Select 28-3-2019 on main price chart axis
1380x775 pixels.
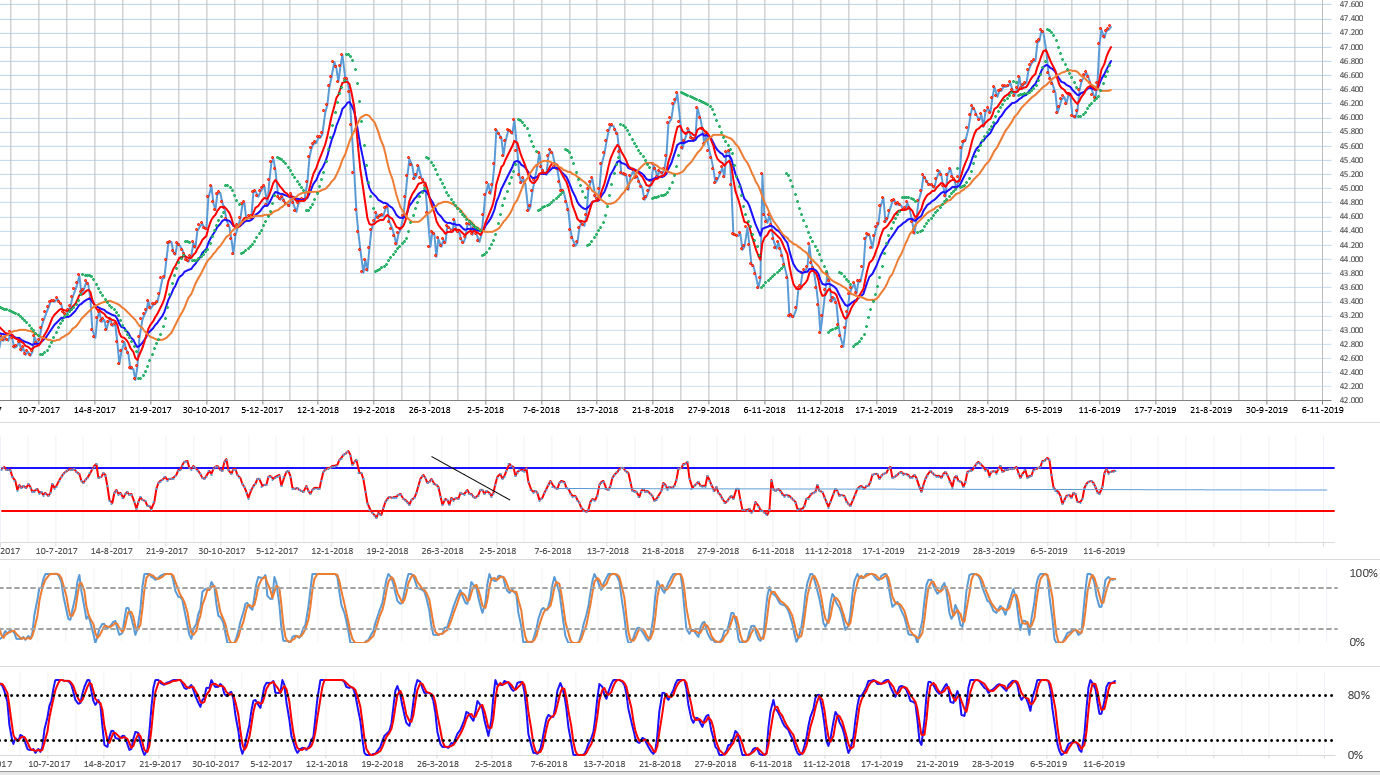[987, 410]
